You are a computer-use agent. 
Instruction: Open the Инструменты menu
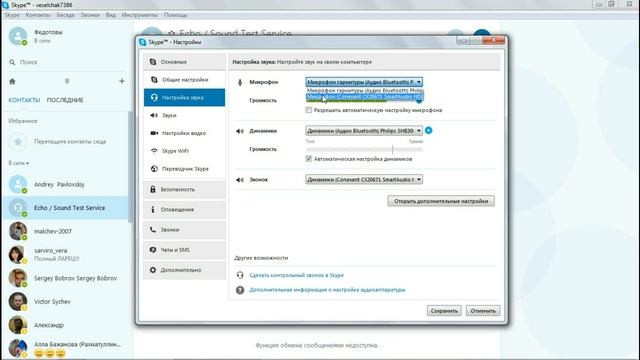click(x=140, y=15)
